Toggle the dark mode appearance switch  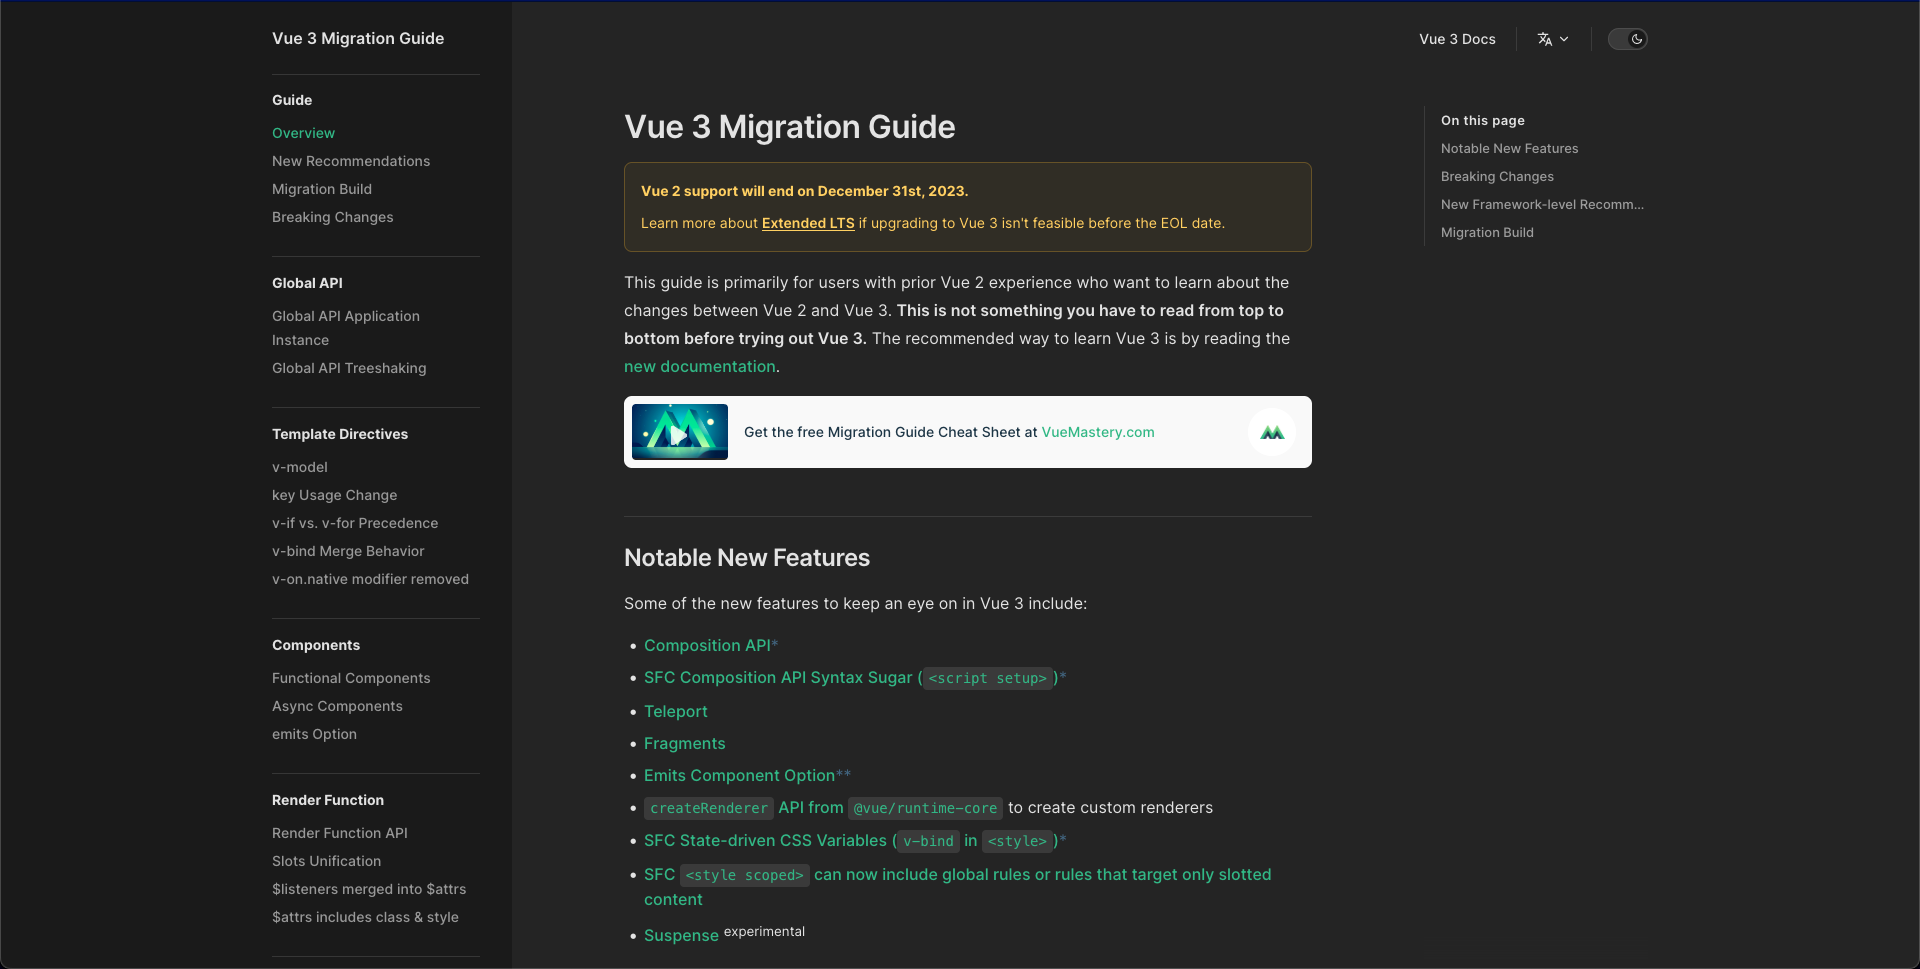pos(1627,39)
